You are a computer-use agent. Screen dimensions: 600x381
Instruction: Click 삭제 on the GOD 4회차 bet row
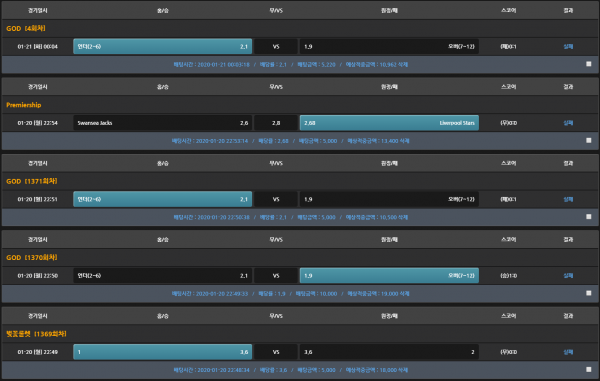pos(404,65)
